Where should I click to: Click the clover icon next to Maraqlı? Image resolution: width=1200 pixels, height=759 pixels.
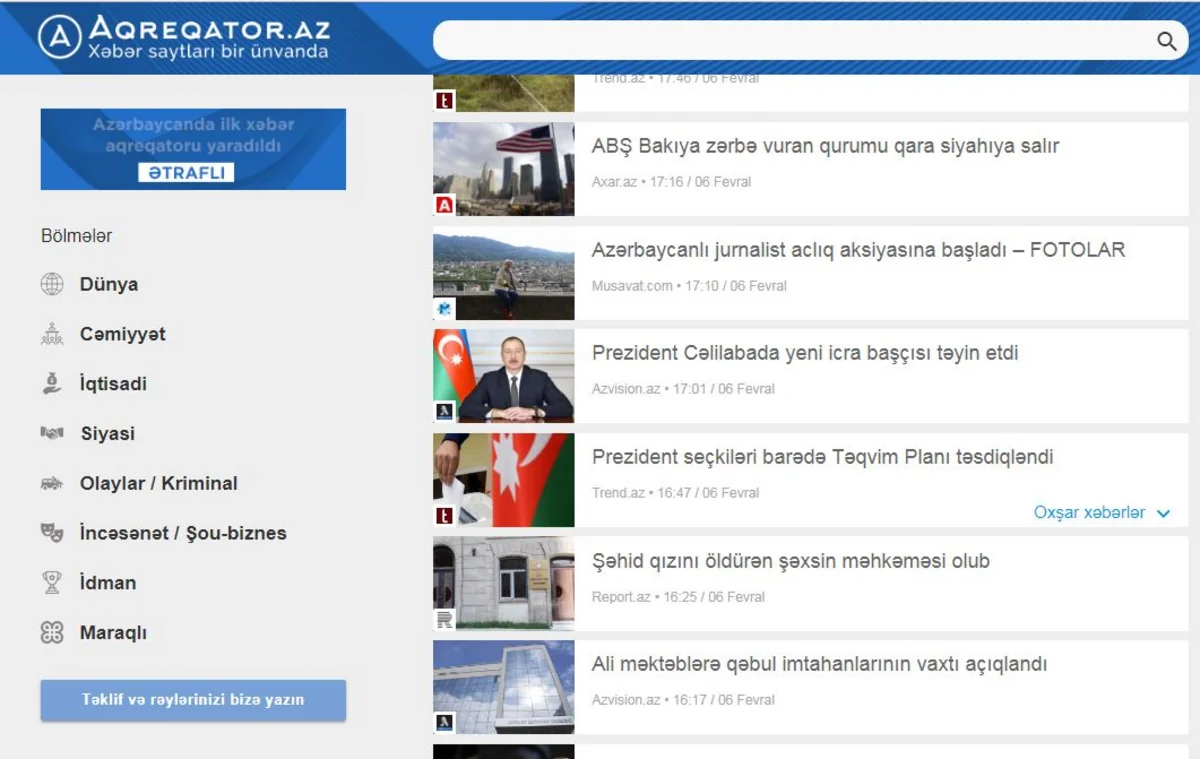pos(52,633)
